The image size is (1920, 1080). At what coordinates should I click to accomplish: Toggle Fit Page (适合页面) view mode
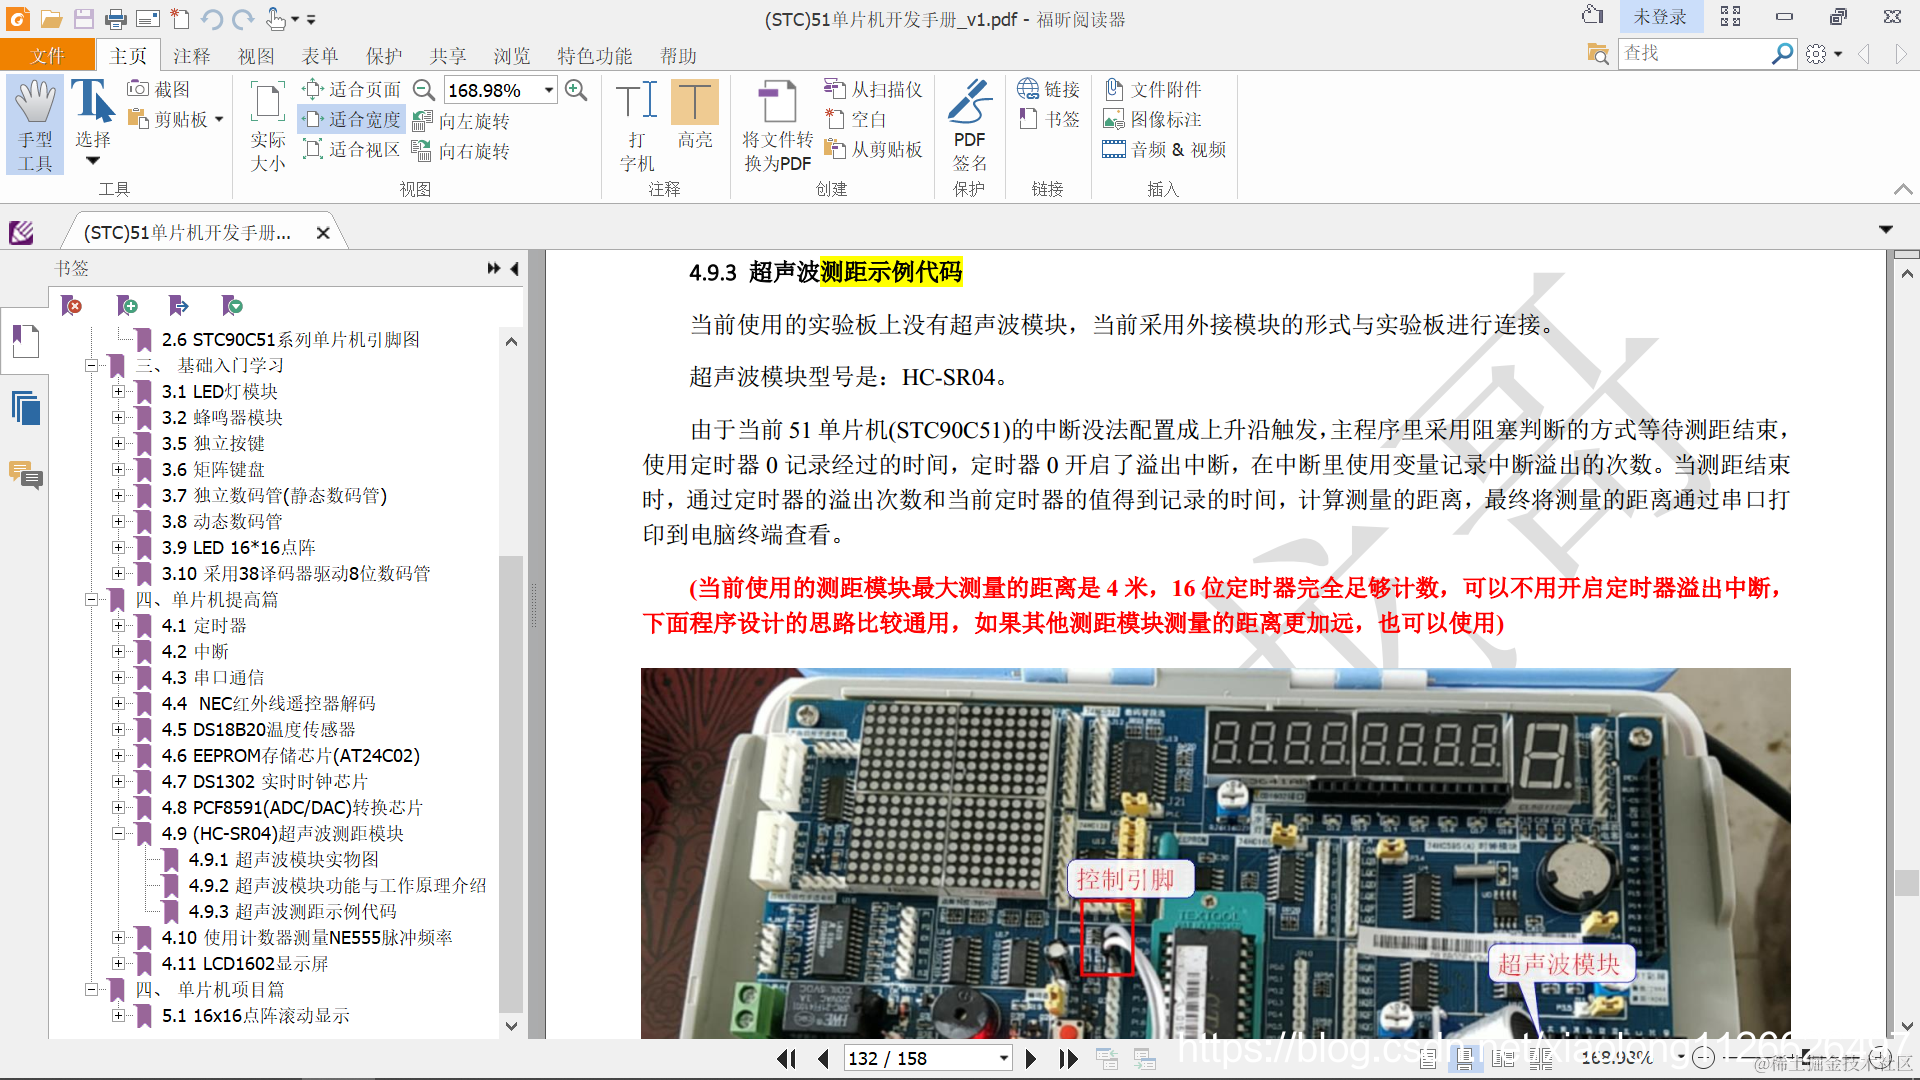(352, 90)
